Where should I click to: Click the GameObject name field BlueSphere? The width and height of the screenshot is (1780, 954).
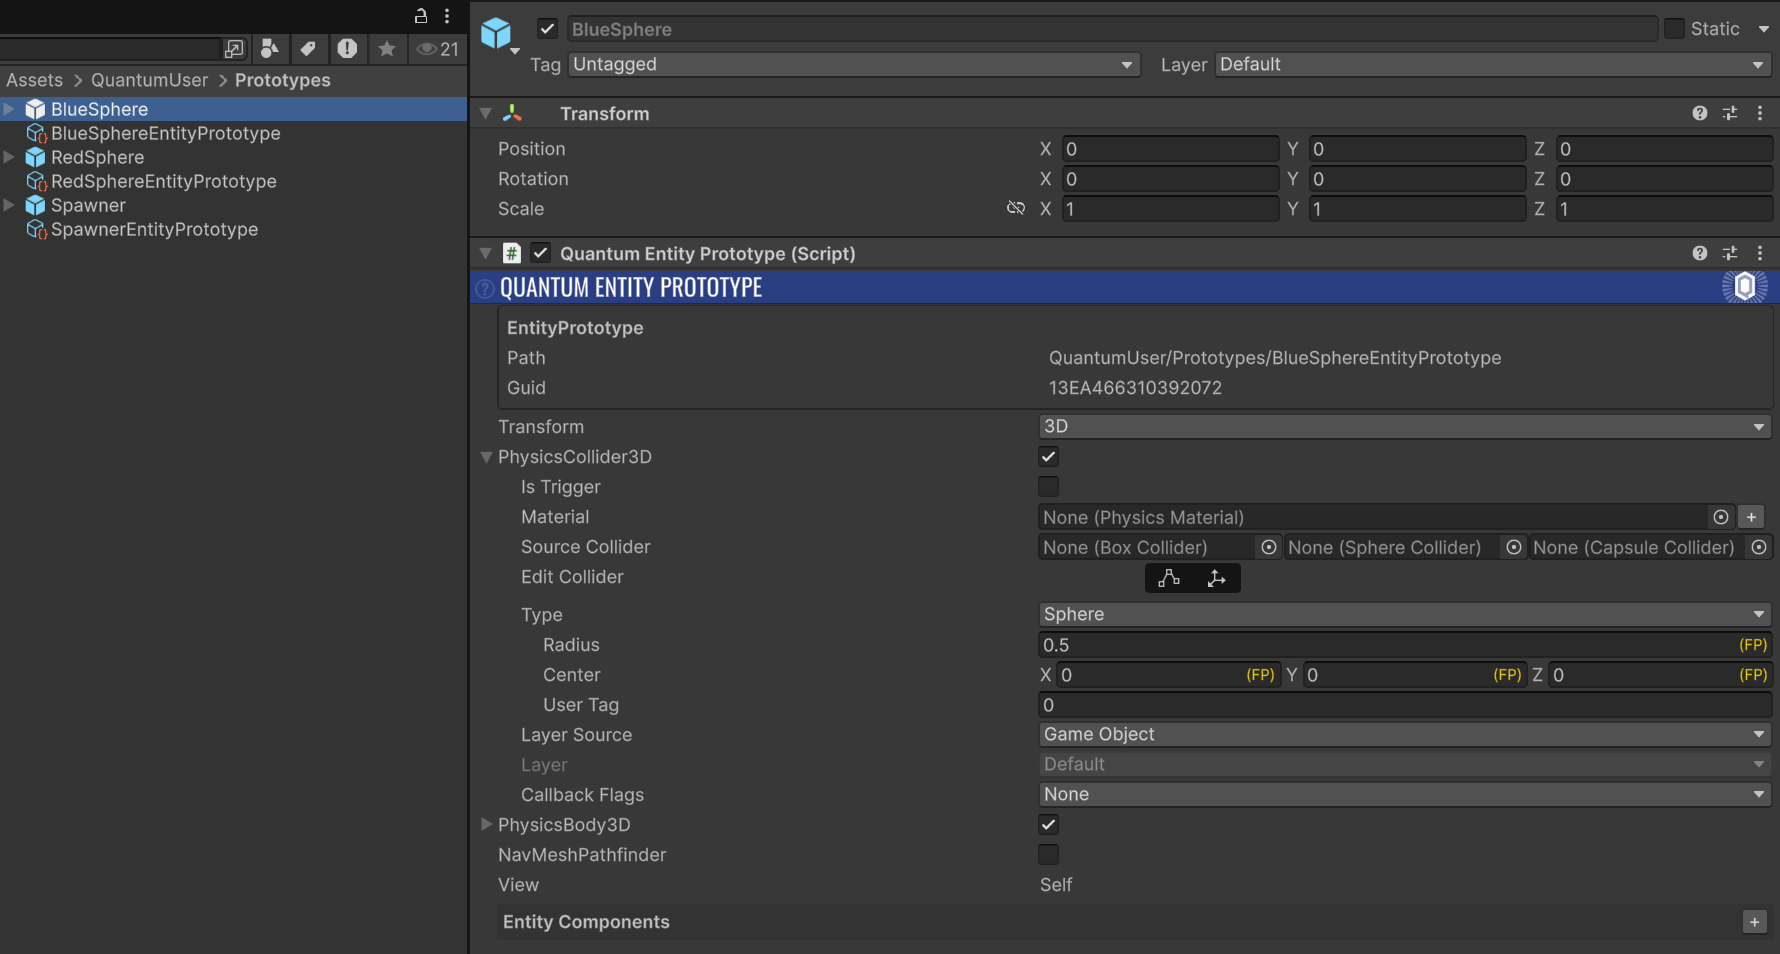tap(1112, 29)
